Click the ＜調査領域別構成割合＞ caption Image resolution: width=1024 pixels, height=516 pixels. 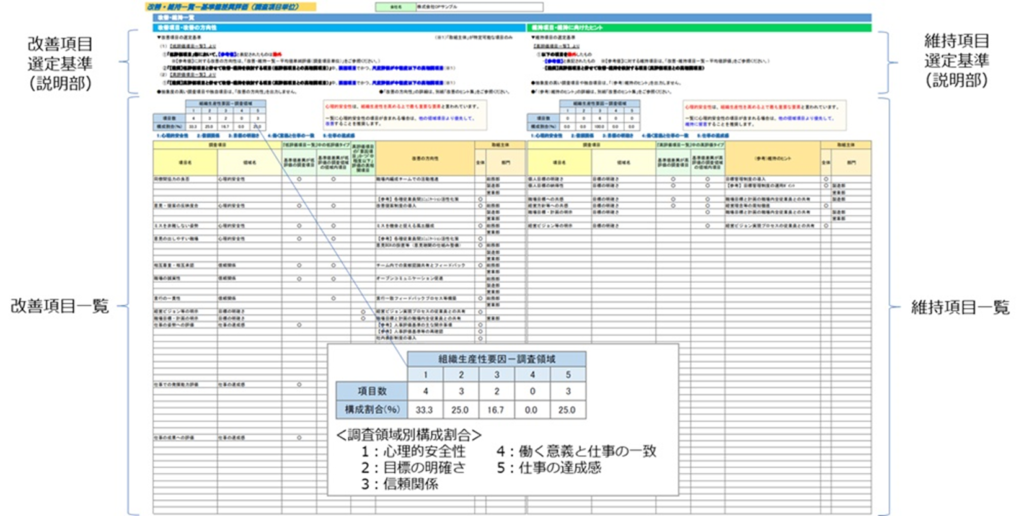408,434
